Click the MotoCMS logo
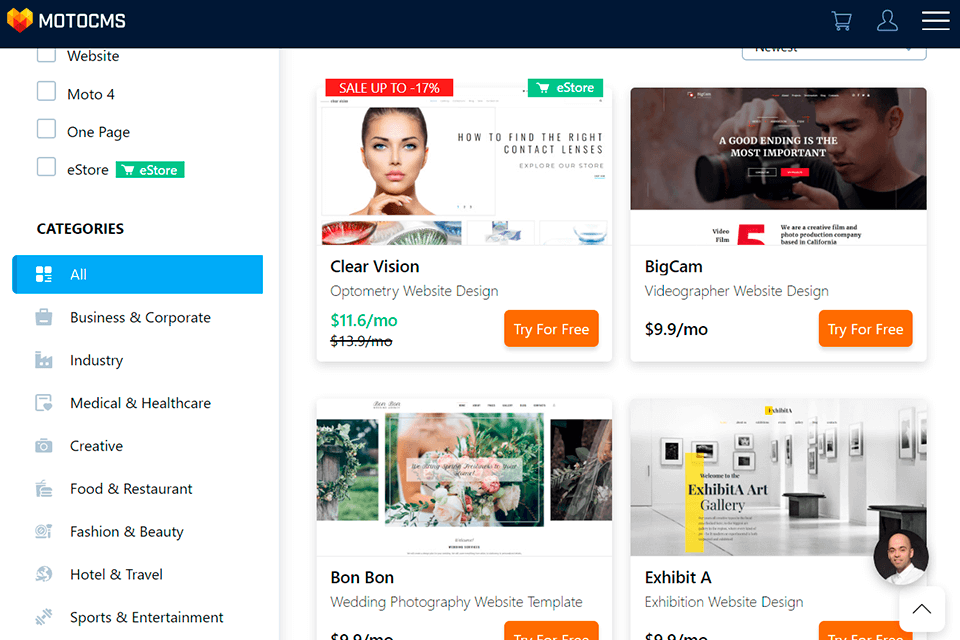 (66, 20)
